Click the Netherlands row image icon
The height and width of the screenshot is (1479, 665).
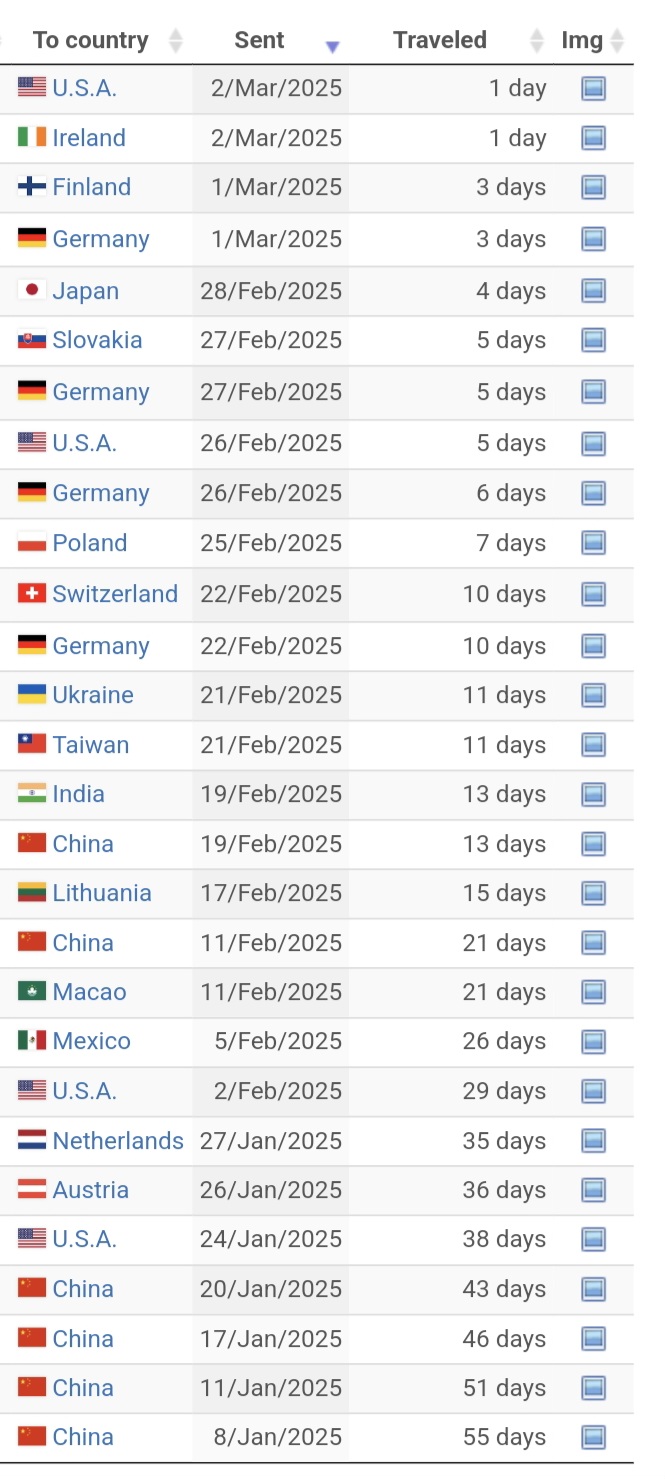[593, 1141]
